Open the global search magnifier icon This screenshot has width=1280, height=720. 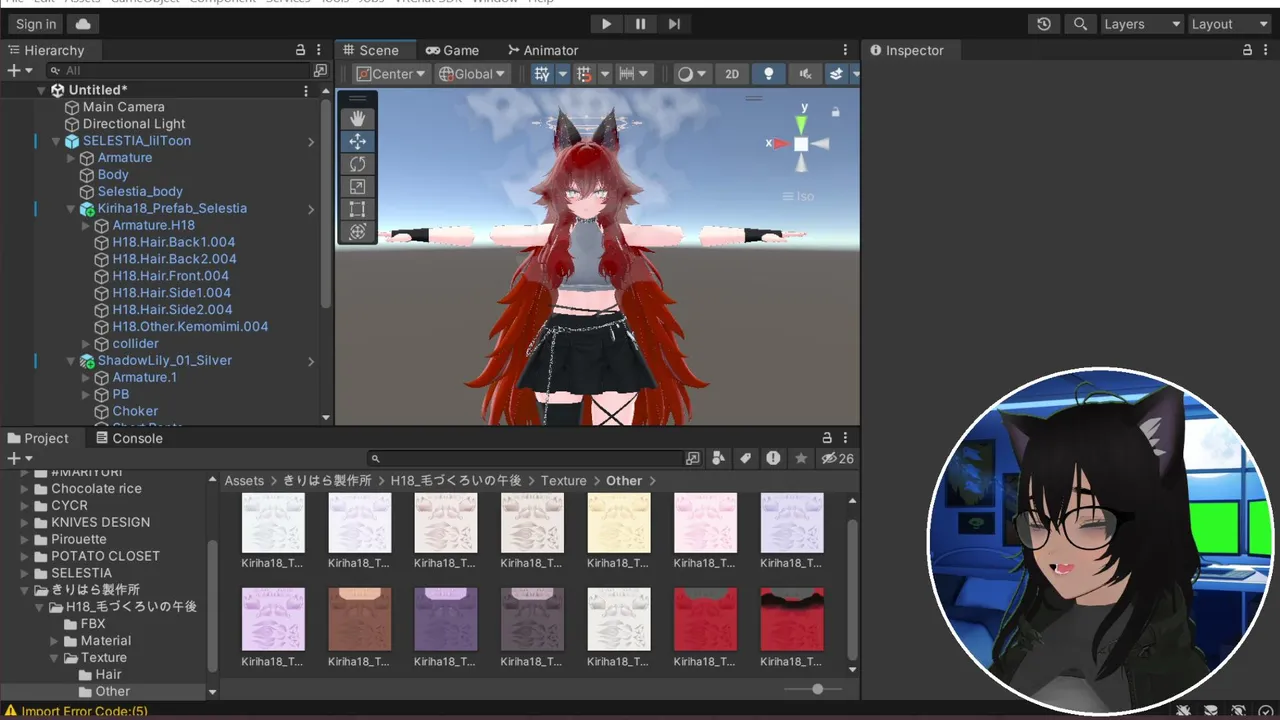1080,24
